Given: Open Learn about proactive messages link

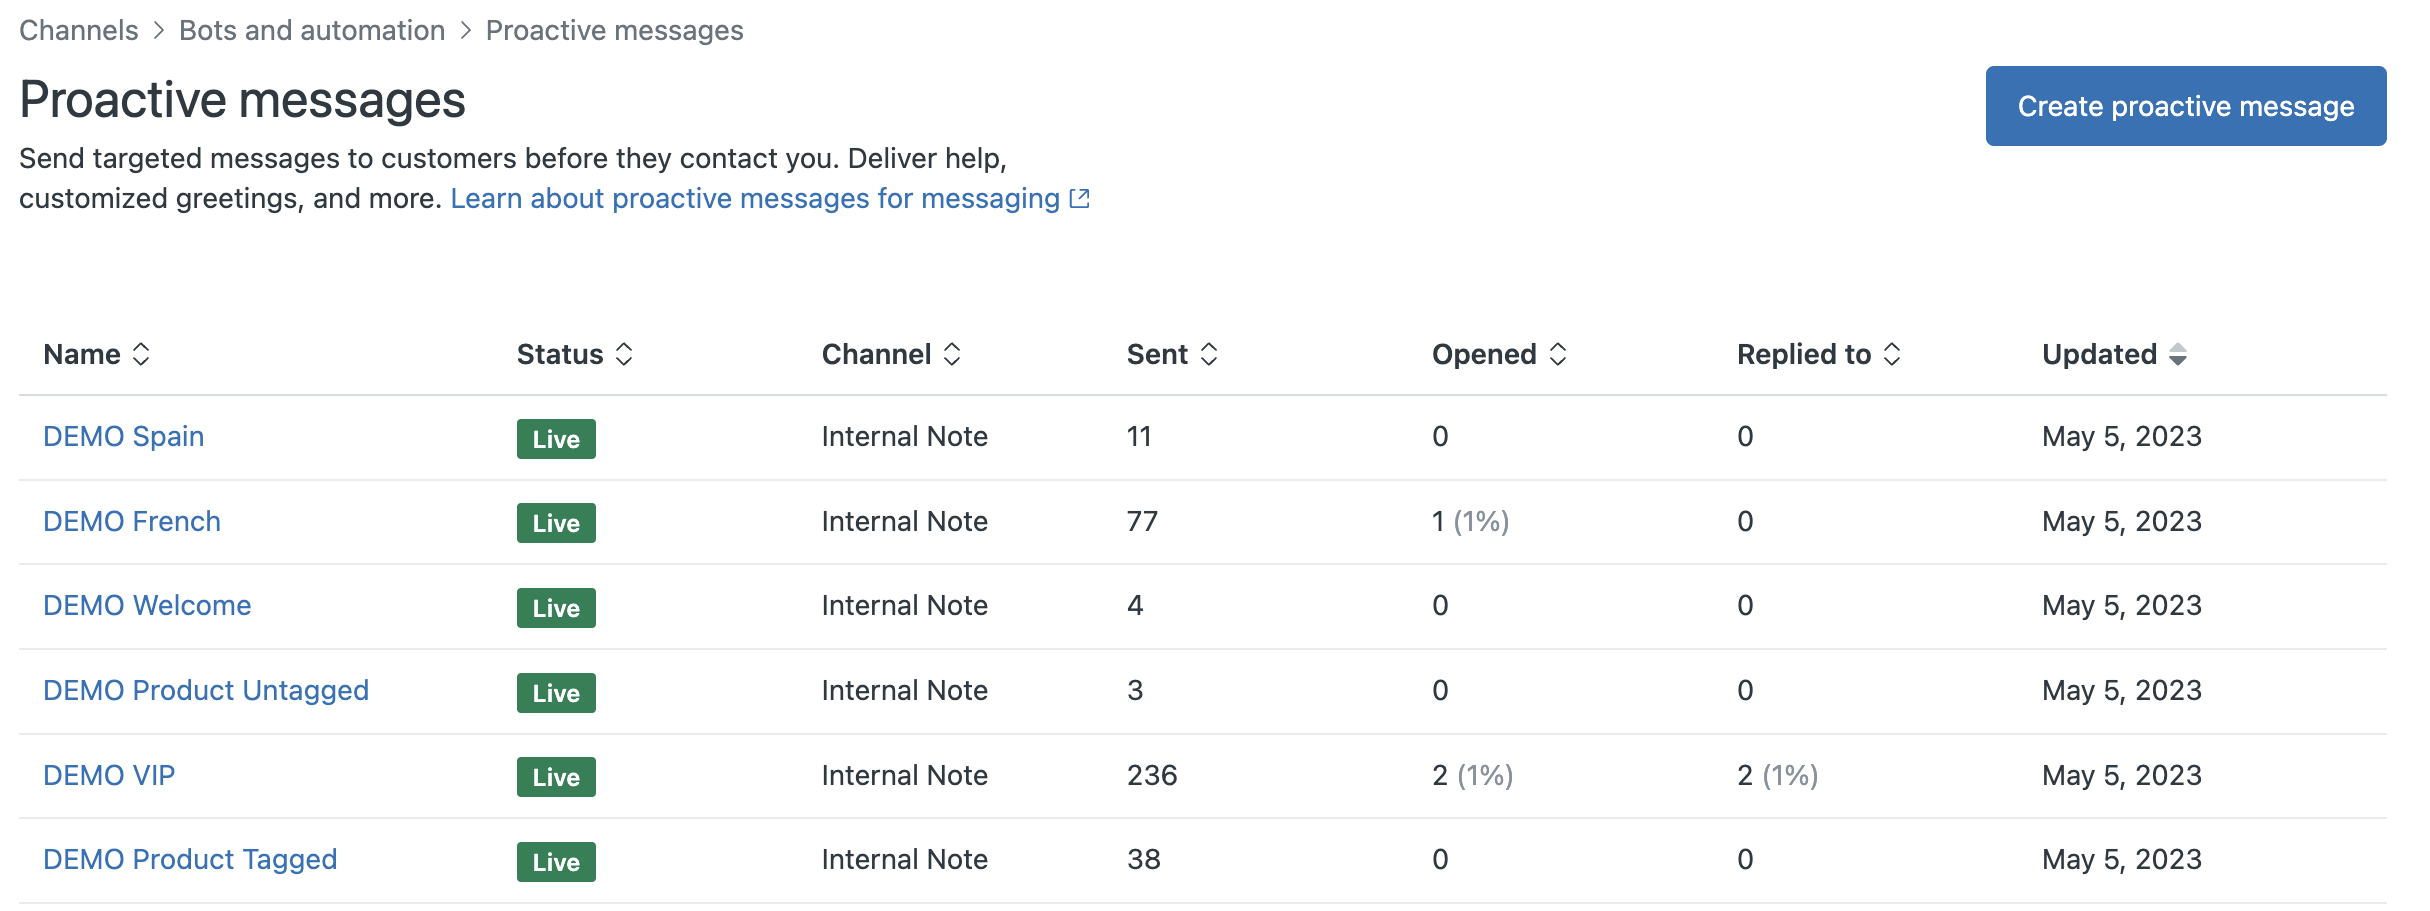Looking at the screenshot, I should pos(755,198).
